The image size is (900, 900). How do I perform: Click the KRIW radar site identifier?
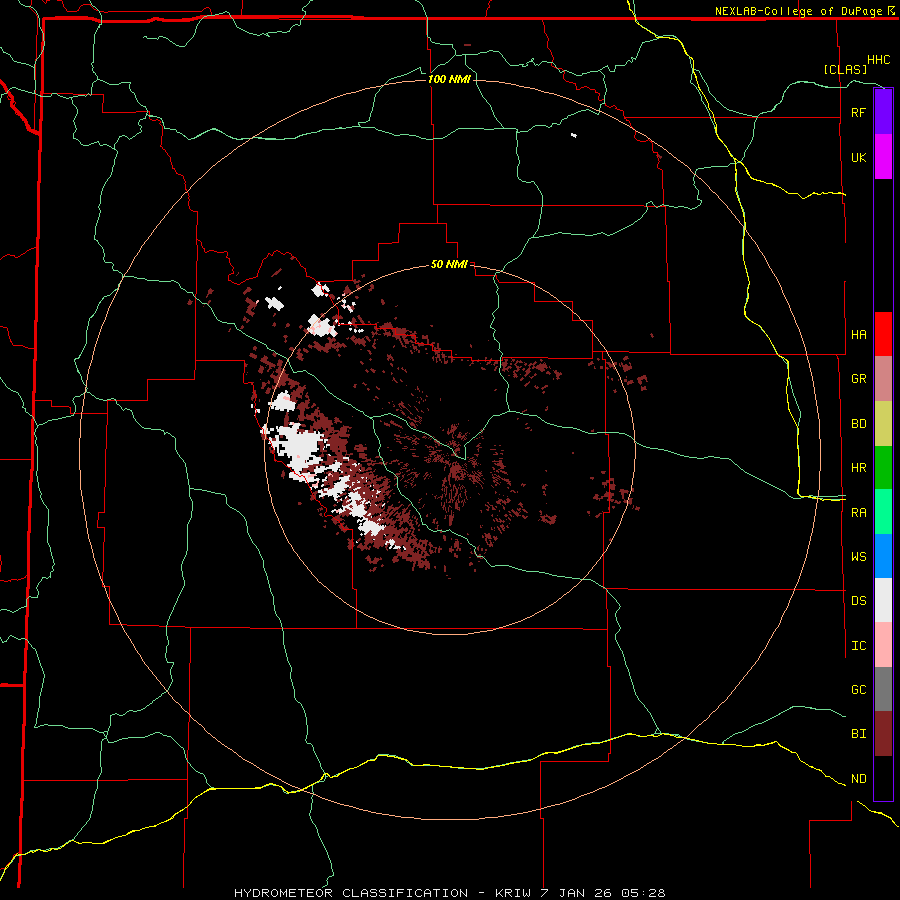[513, 893]
